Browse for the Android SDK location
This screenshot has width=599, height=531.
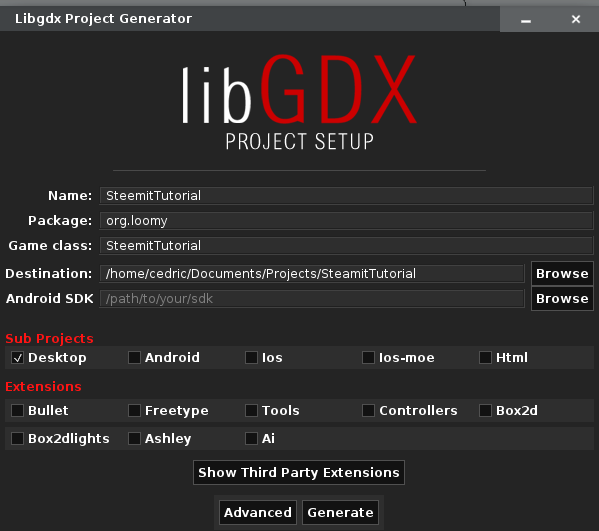click(x=562, y=299)
